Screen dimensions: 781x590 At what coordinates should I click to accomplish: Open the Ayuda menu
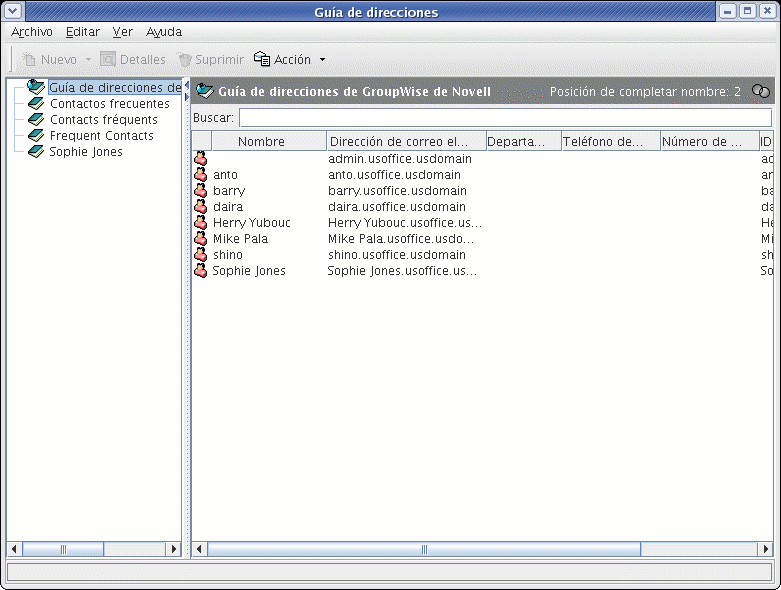click(x=164, y=32)
